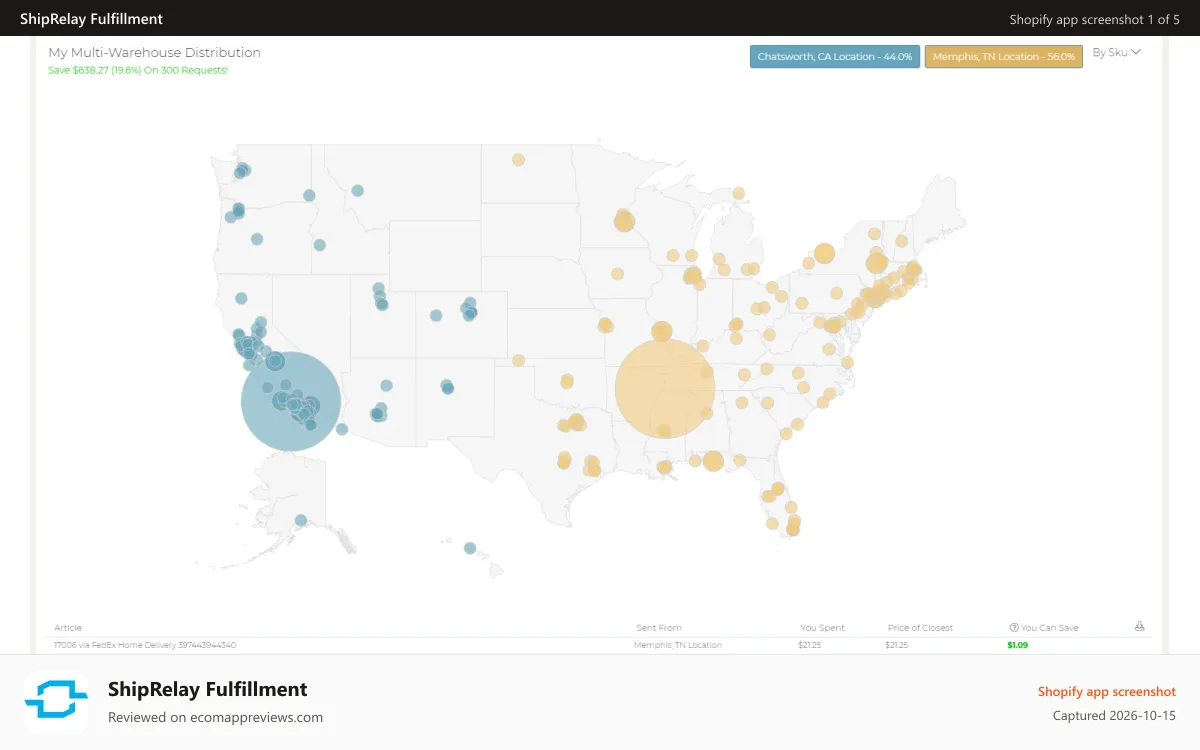The height and width of the screenshot is (750, 1200).
Task: Click the download icon above the savings table
Action: (x=1139, y=627)
